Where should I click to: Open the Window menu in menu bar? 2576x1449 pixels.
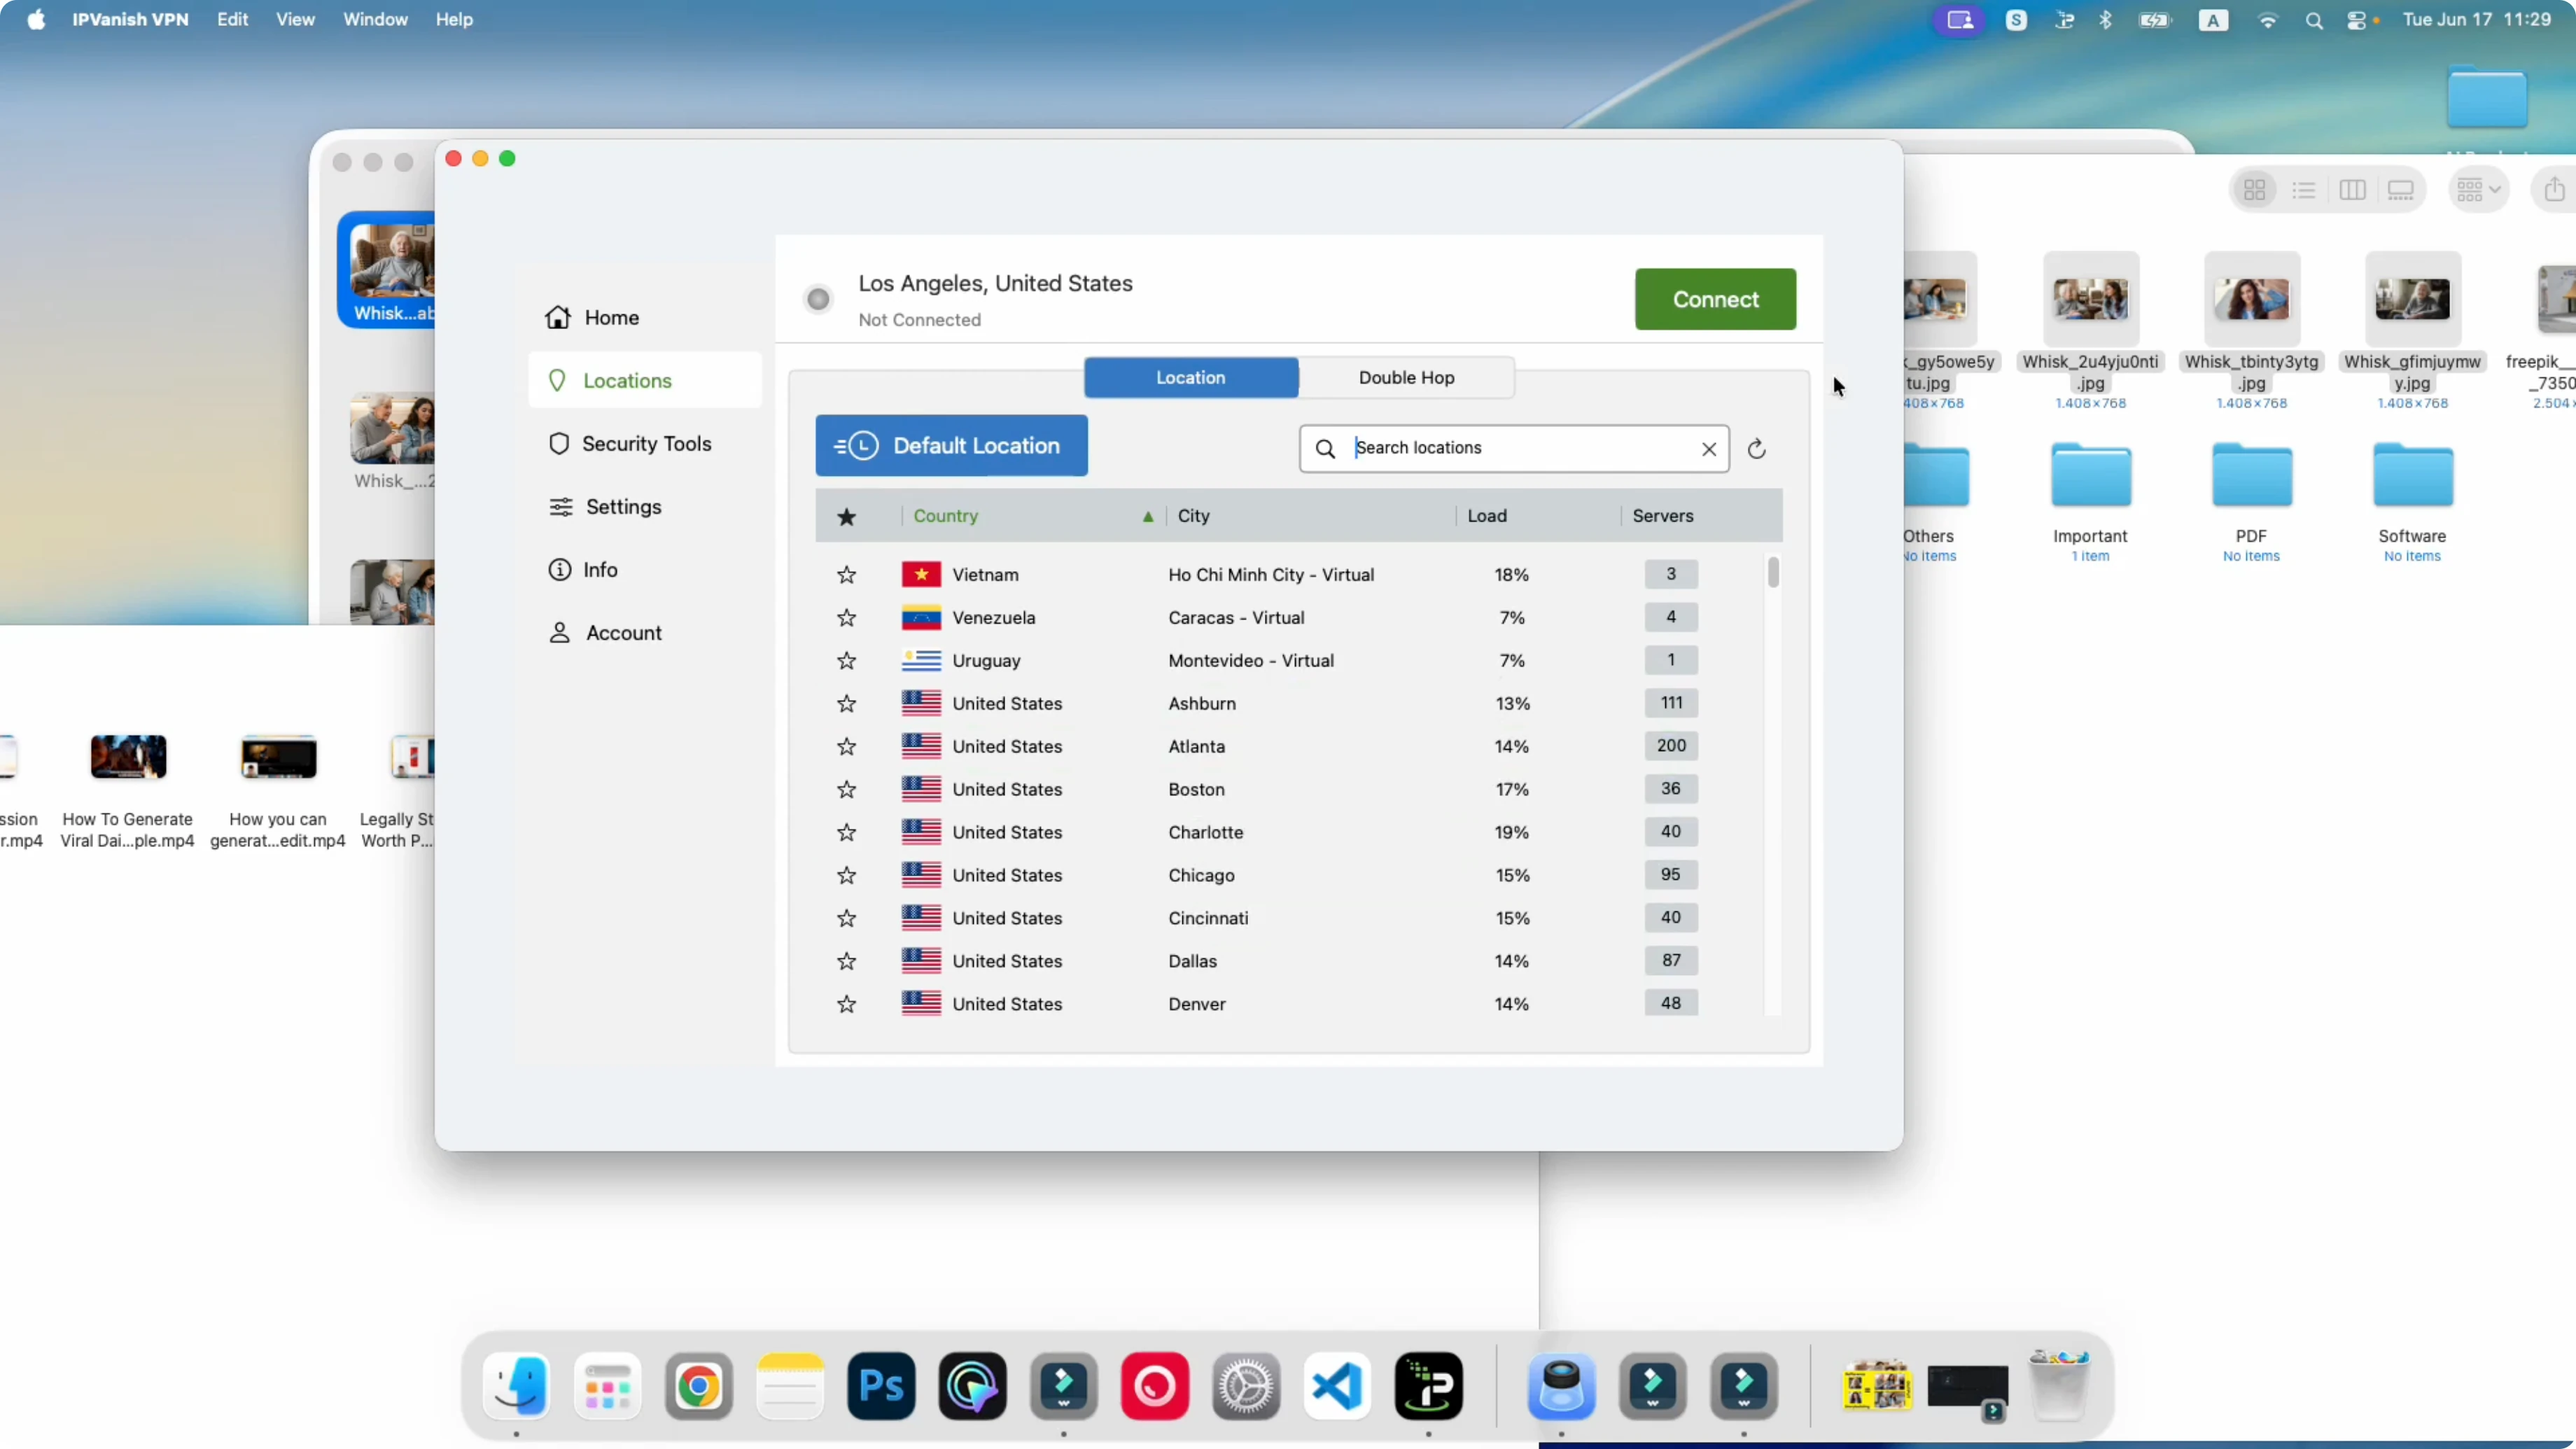point(375,20)
